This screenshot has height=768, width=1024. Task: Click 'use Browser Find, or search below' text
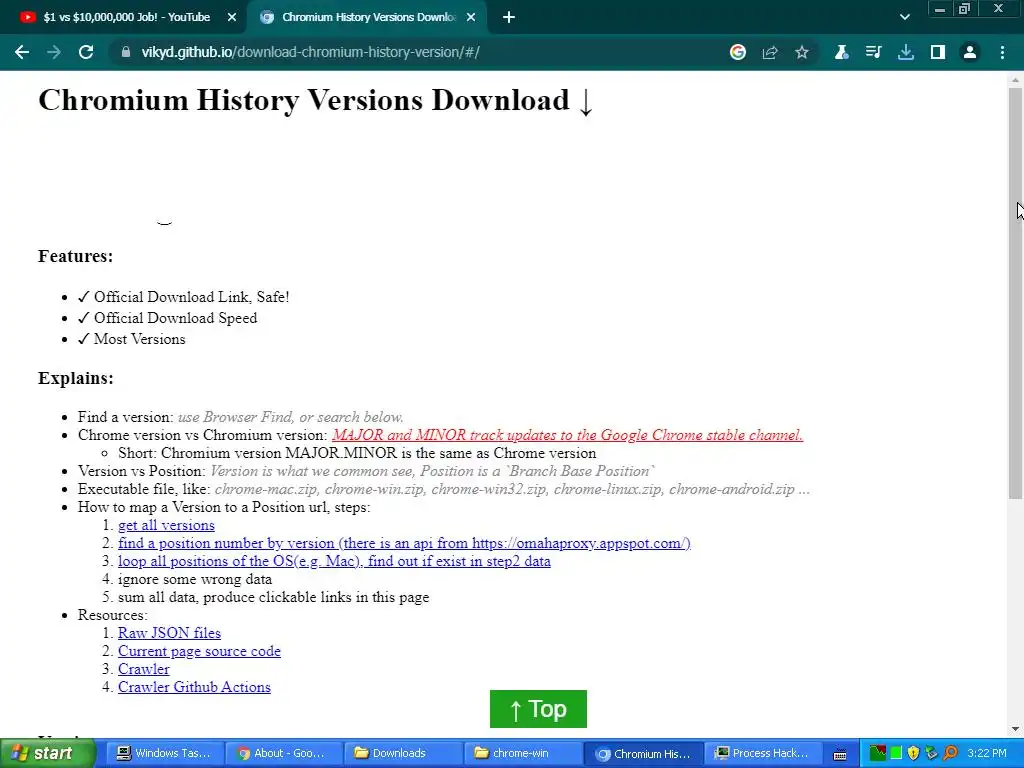(x=291, y=417)
